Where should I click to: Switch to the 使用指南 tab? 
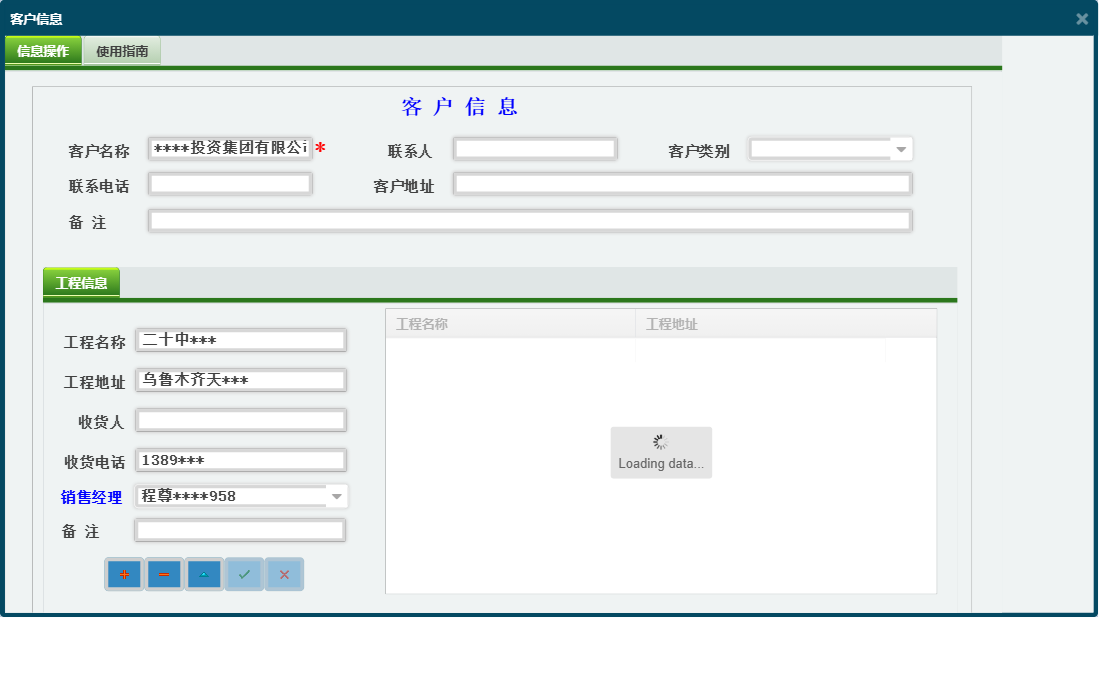pyautogui.click(x=123, y=48)
